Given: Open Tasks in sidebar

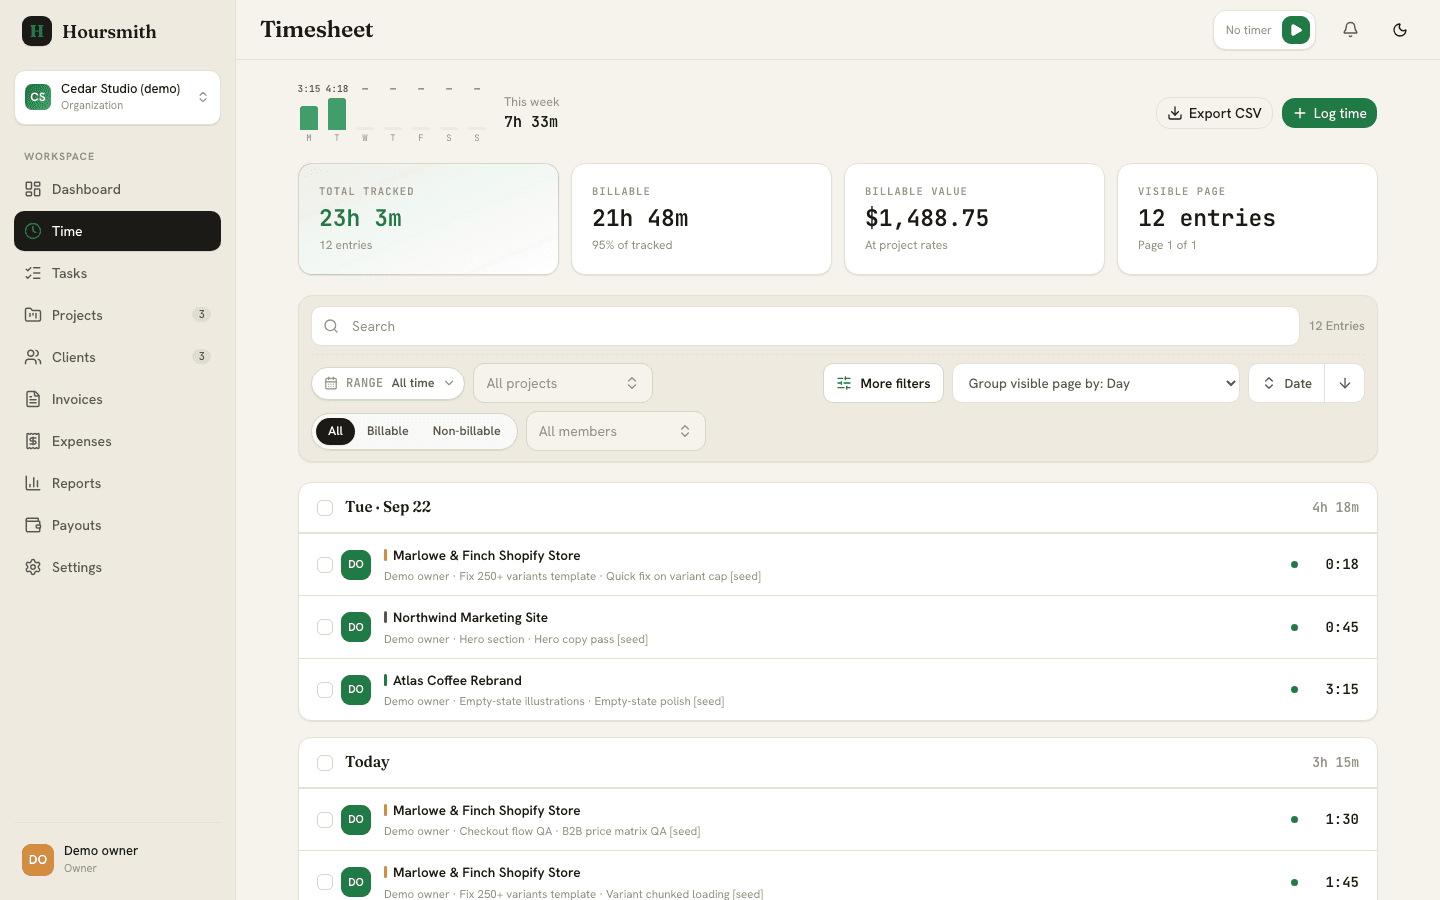Looking at the screenshot, I should 117,273.
